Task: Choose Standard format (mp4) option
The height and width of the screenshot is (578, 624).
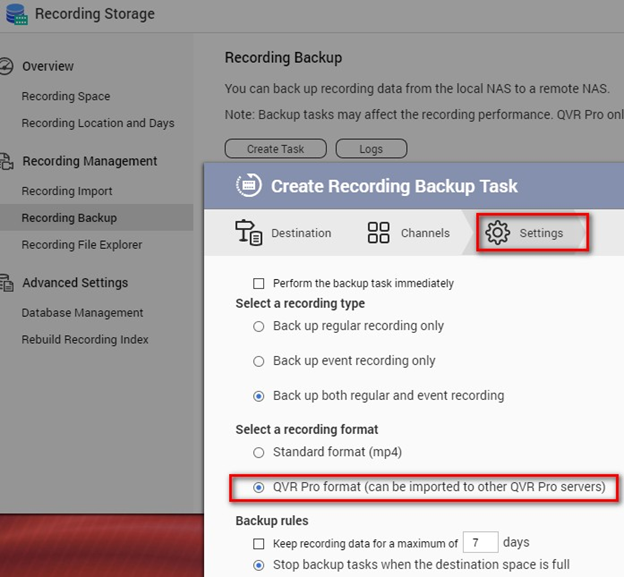Action: pyautogui.click(x=259, y=453)
